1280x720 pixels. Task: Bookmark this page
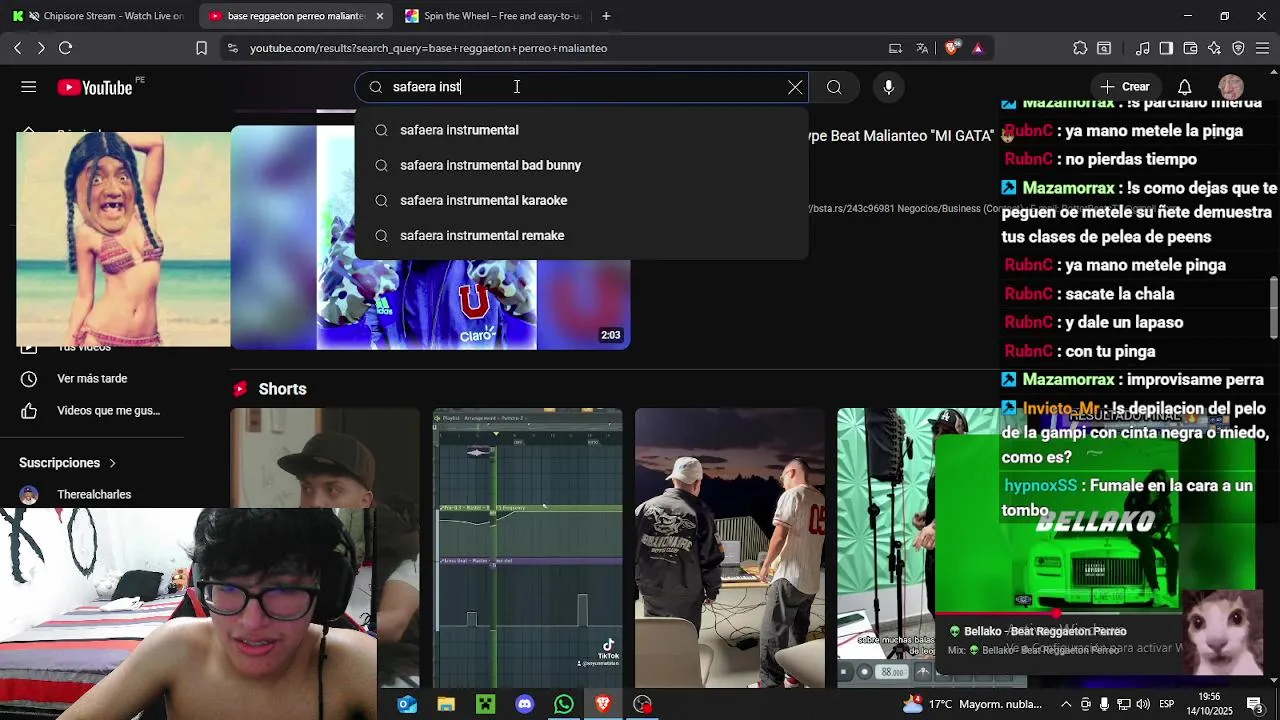pyautogui.click(x=201, y=48)
